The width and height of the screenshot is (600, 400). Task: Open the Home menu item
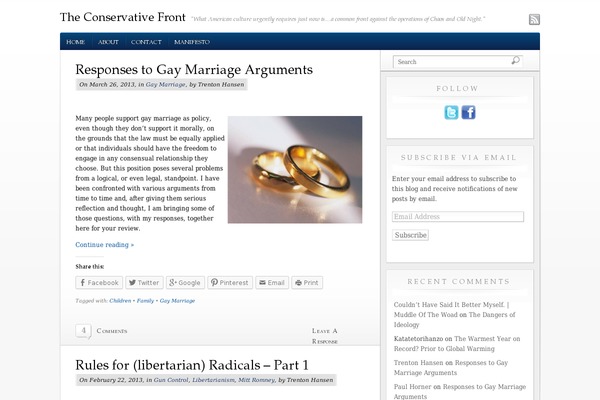coord(76,42)
